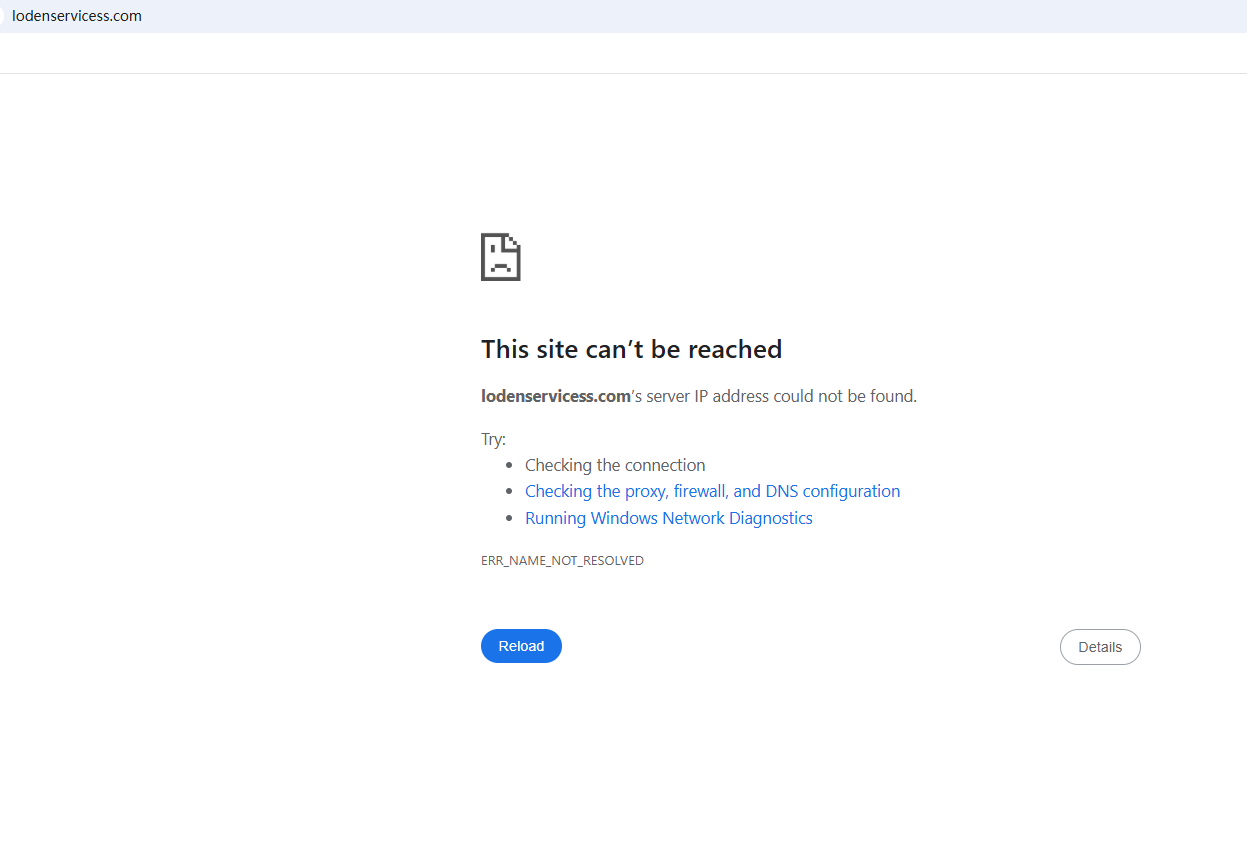Click the 'This site can't be reached' heading
Image resolution: width=1247 pixels, height=849 pixels.
[x=631, y=349]
